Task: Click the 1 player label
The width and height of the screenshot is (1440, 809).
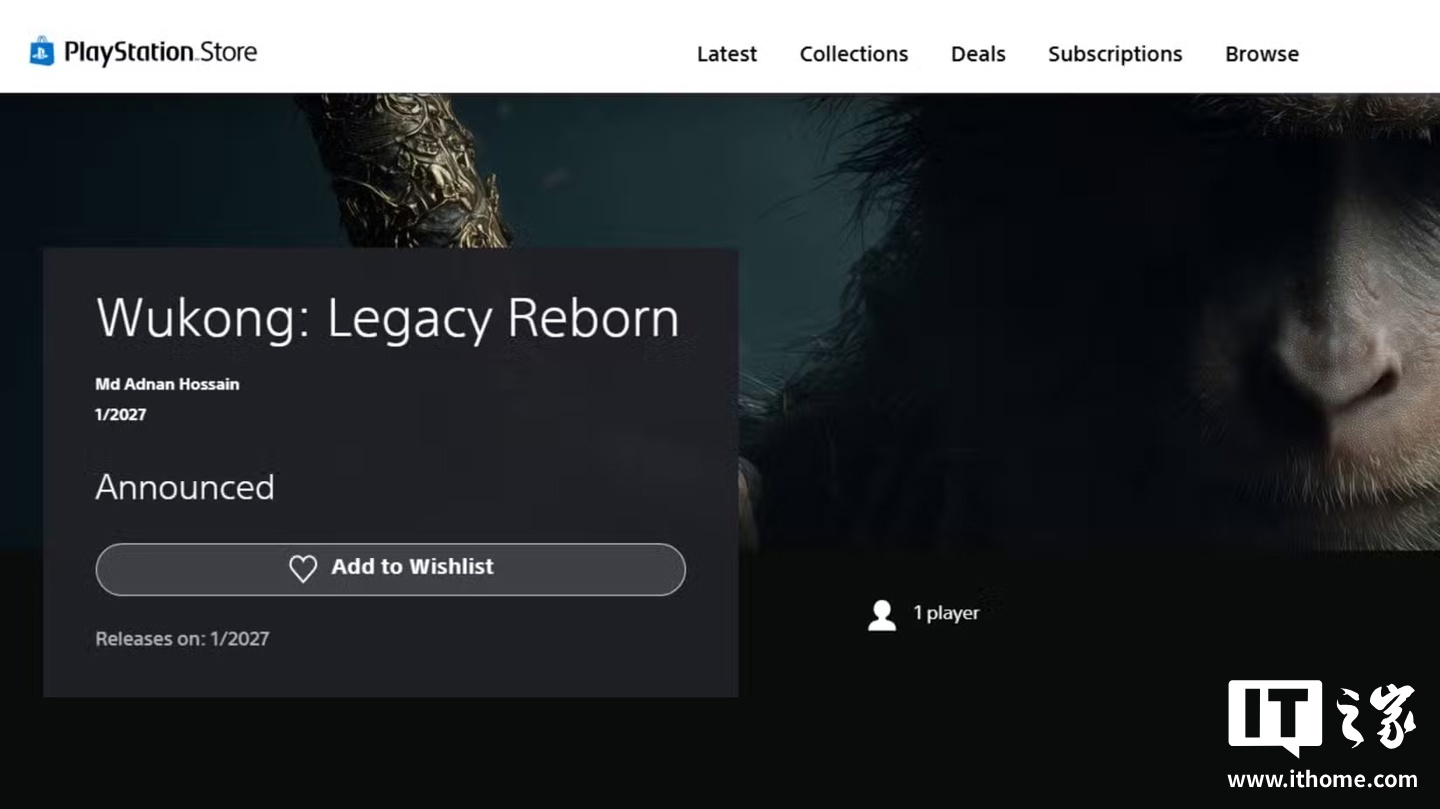Action: click(946, 613)
